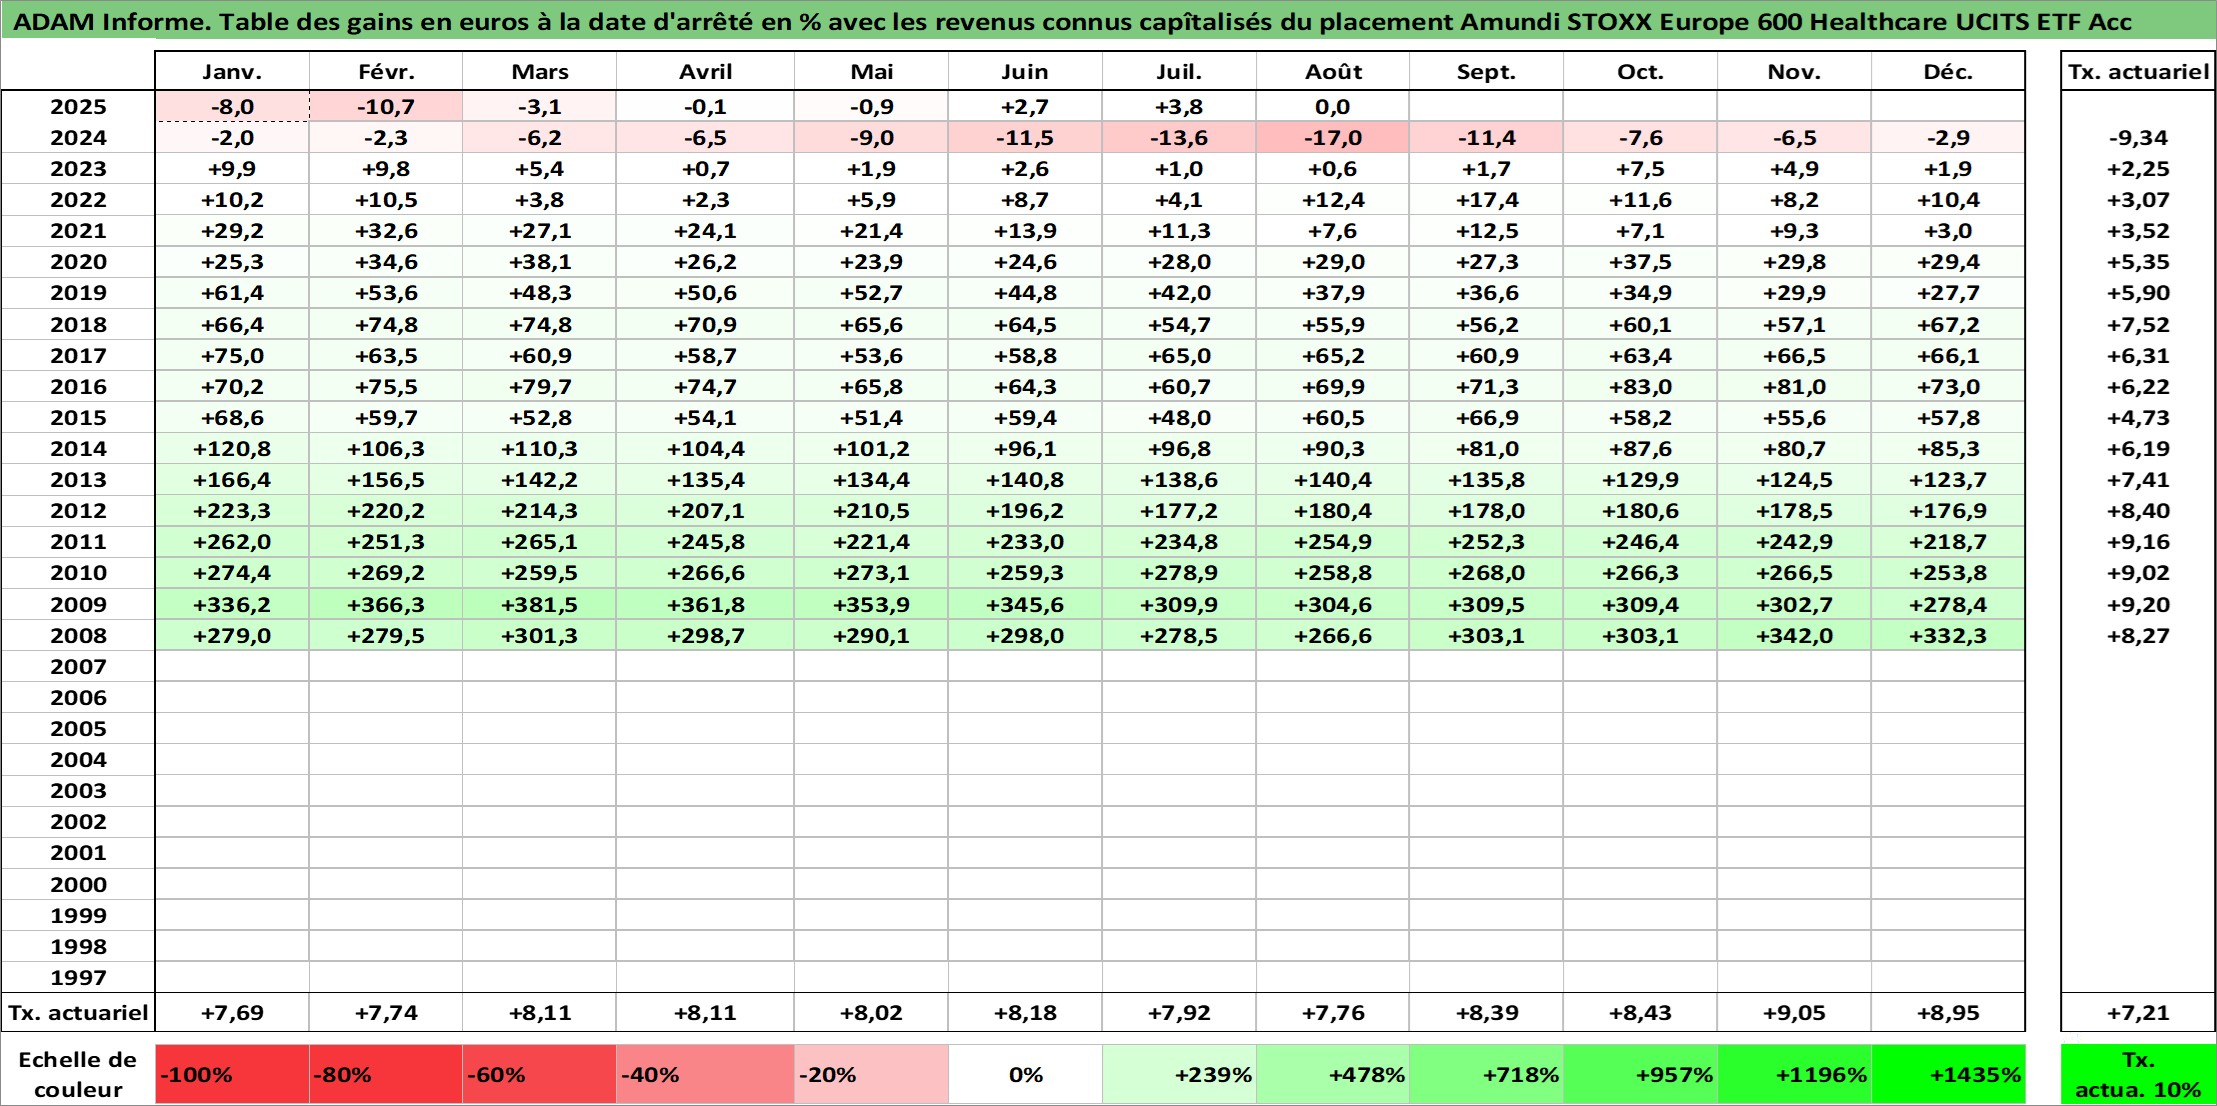Image resolution: width=2217 pixels, height=1106 pixels.
Task: Click the +1435% bright green swatch
Action: [1948, 1075]
